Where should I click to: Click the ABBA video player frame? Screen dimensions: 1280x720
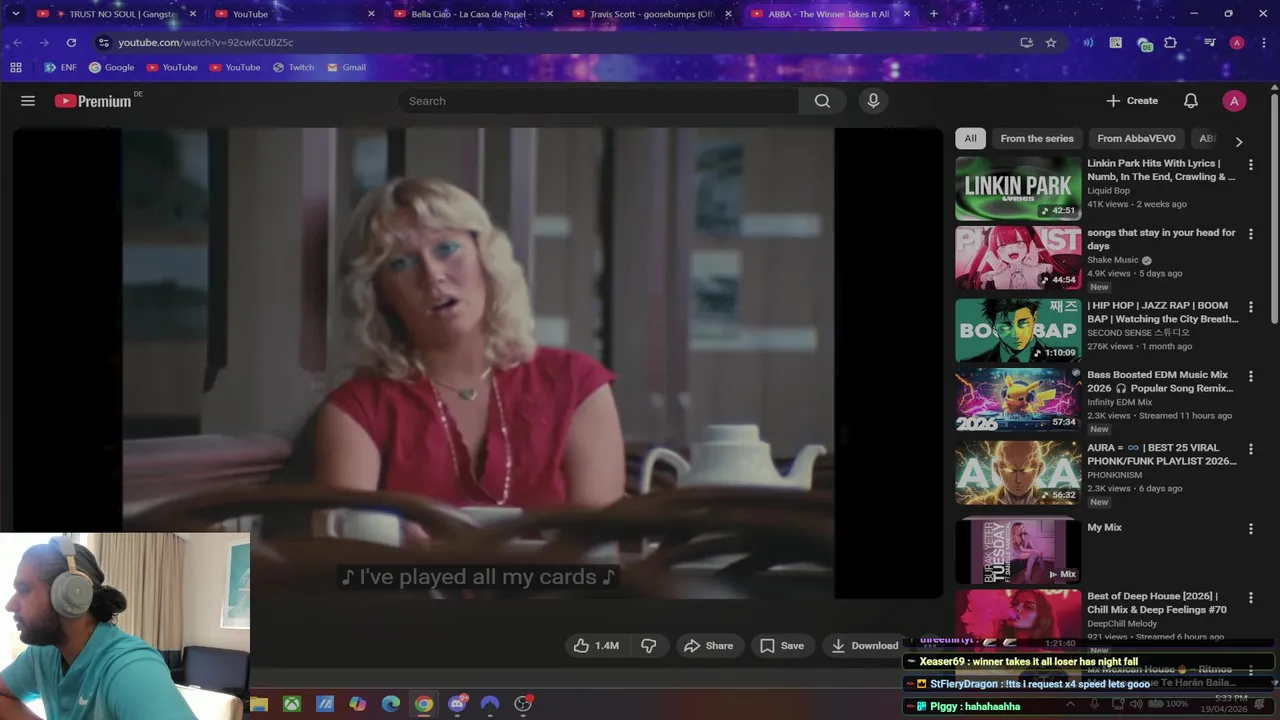(x=478, y=363)
